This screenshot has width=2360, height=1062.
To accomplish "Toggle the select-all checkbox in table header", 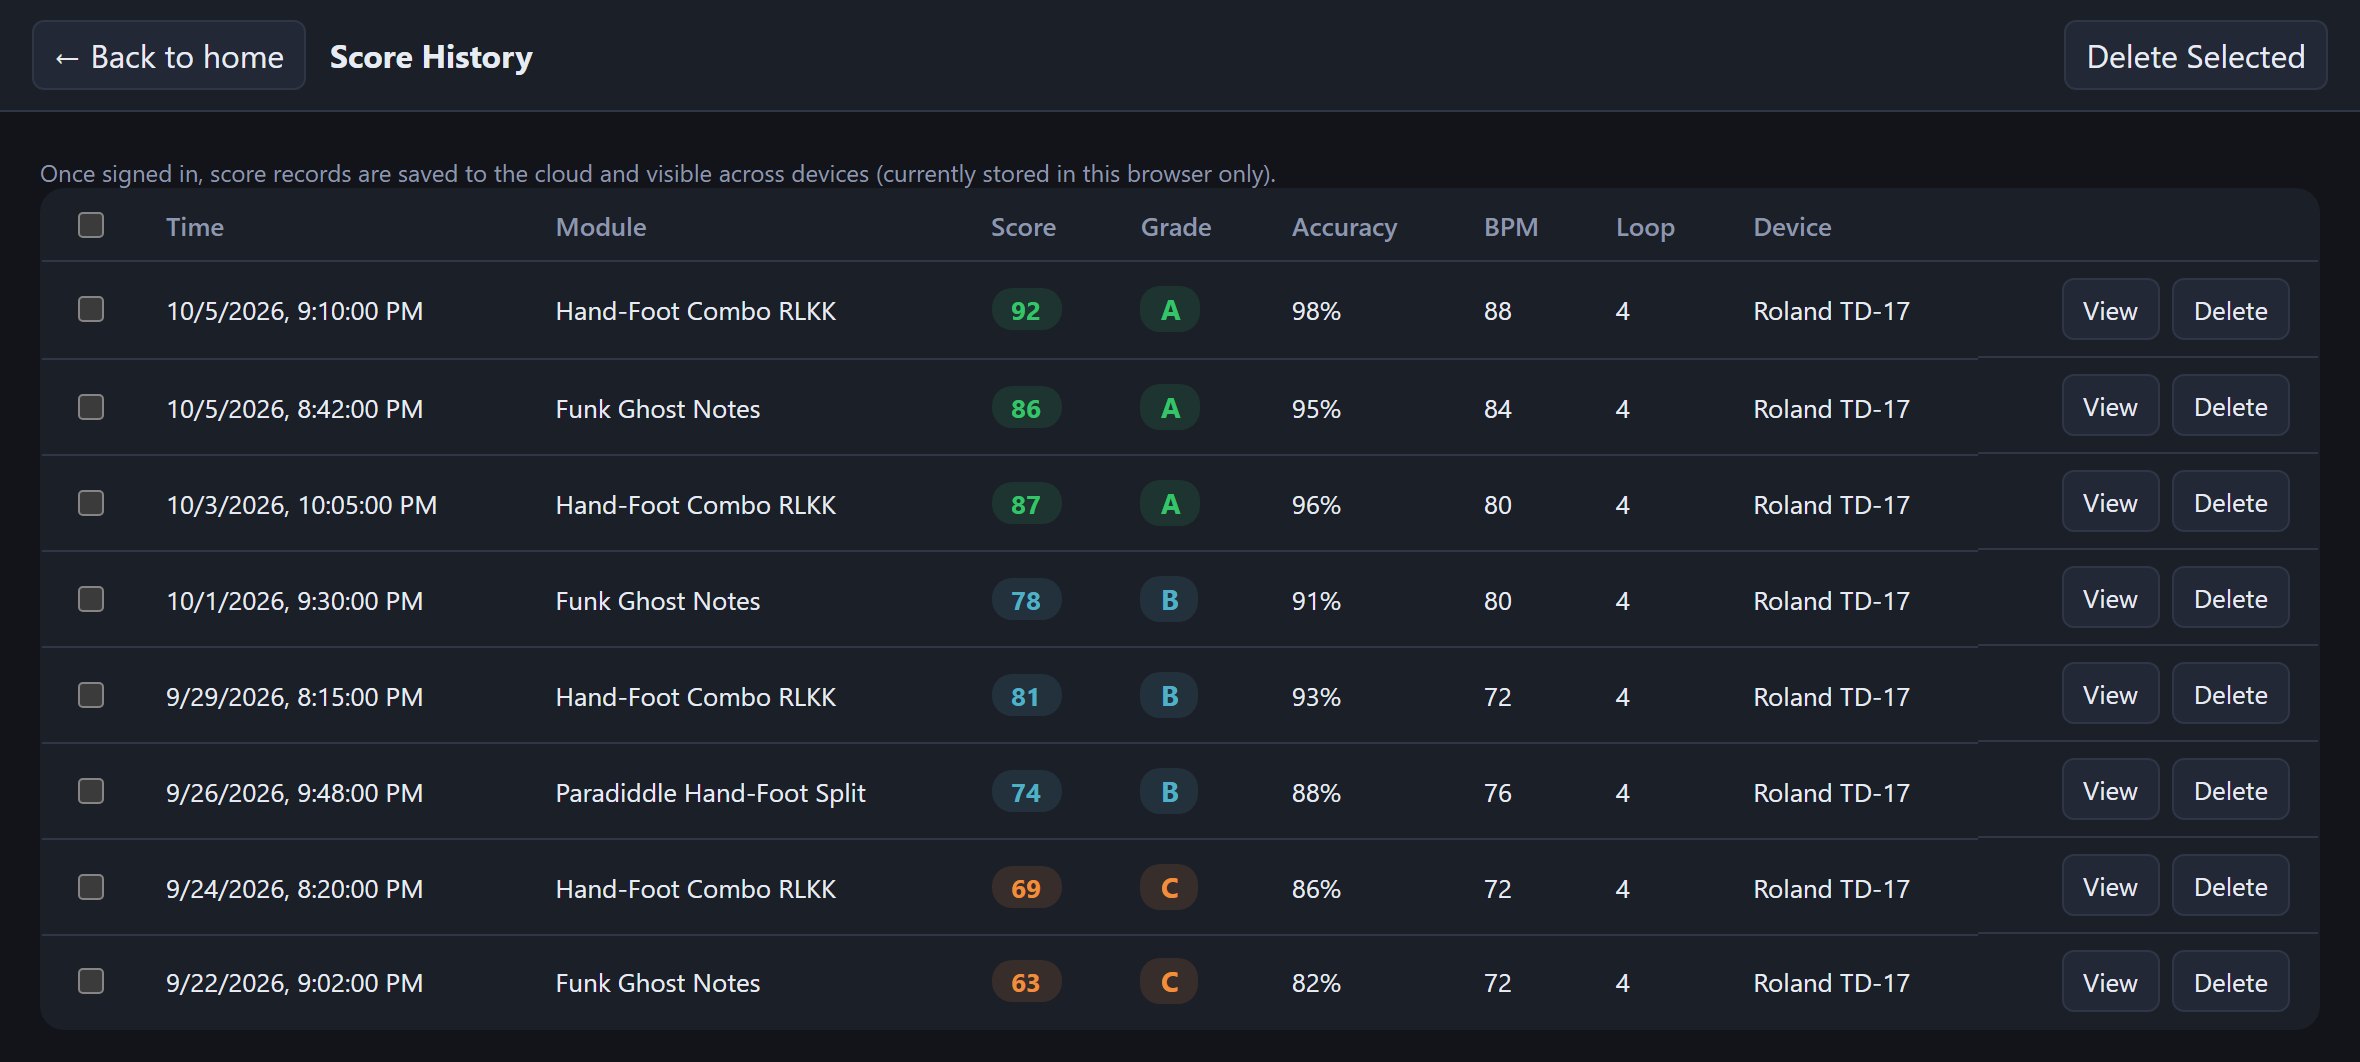I will (x=91, y=225).
